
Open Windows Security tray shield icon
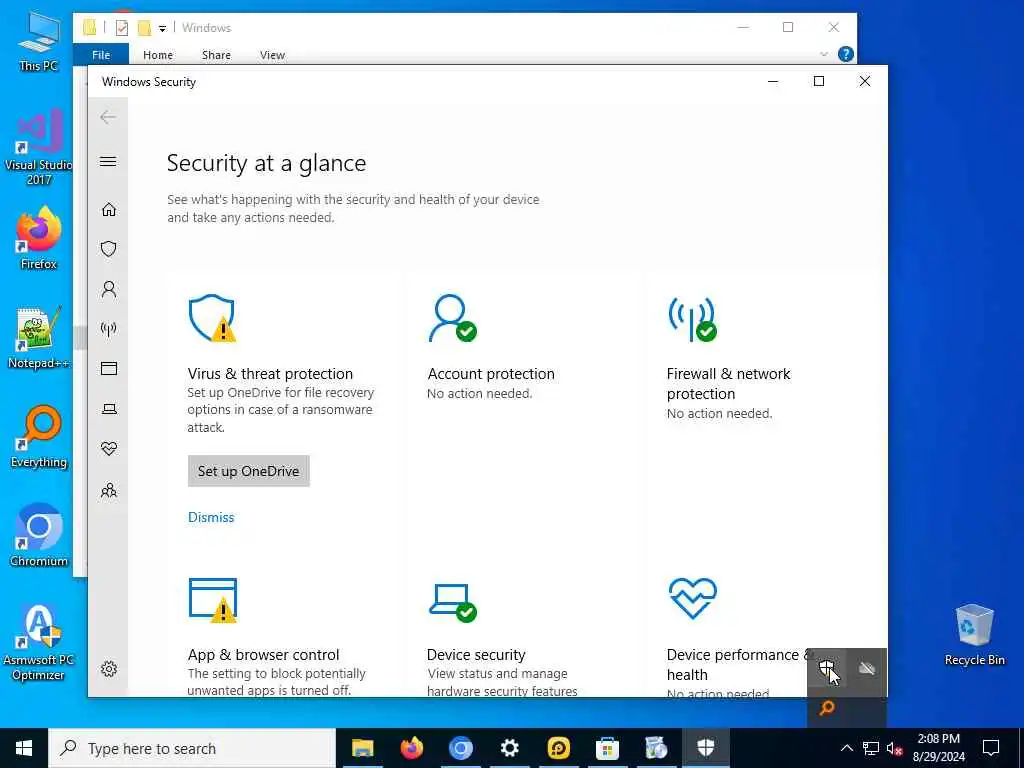tap(827, 668)
